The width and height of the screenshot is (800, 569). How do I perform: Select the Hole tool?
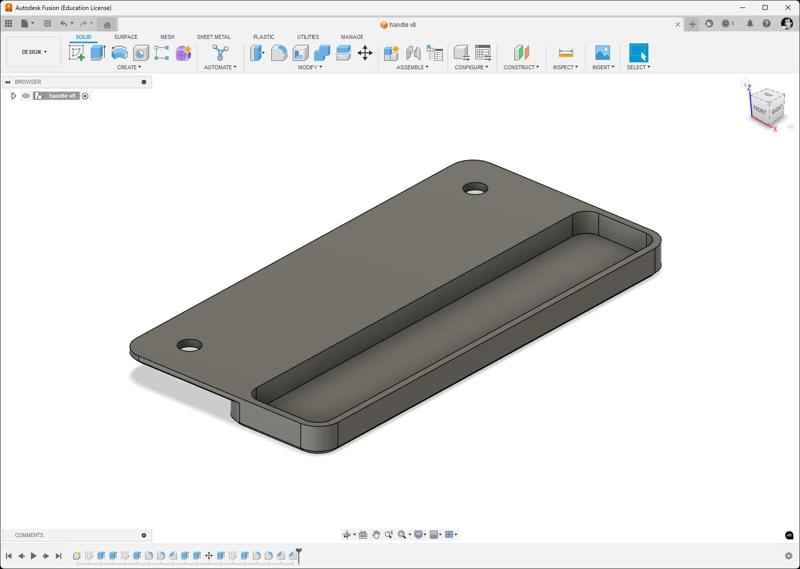[x=141, y=53]
